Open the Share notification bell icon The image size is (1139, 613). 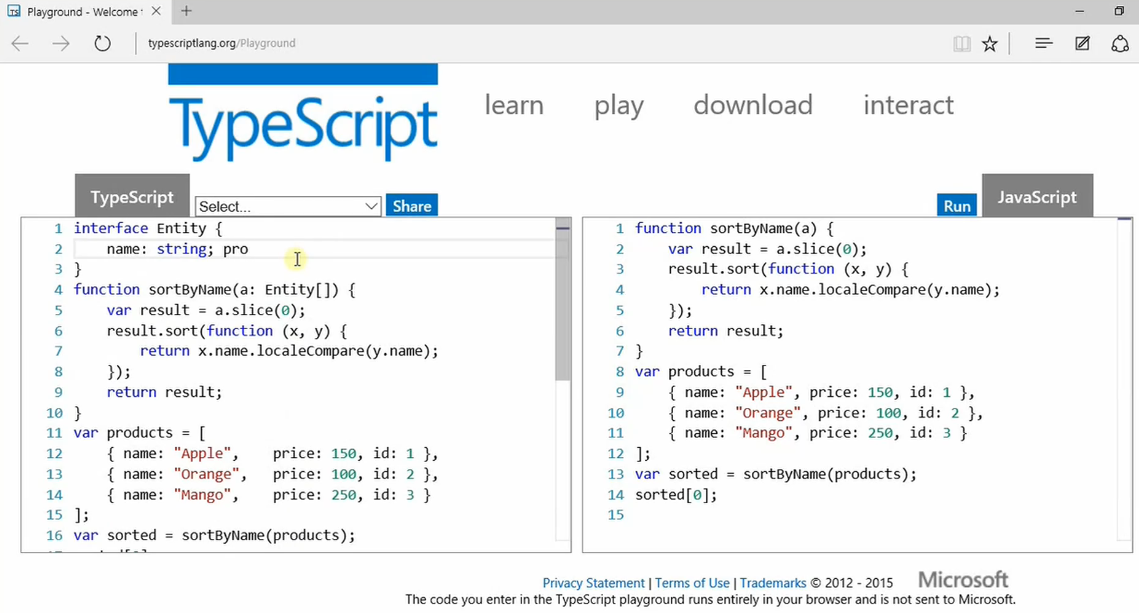click(1120, 44)
